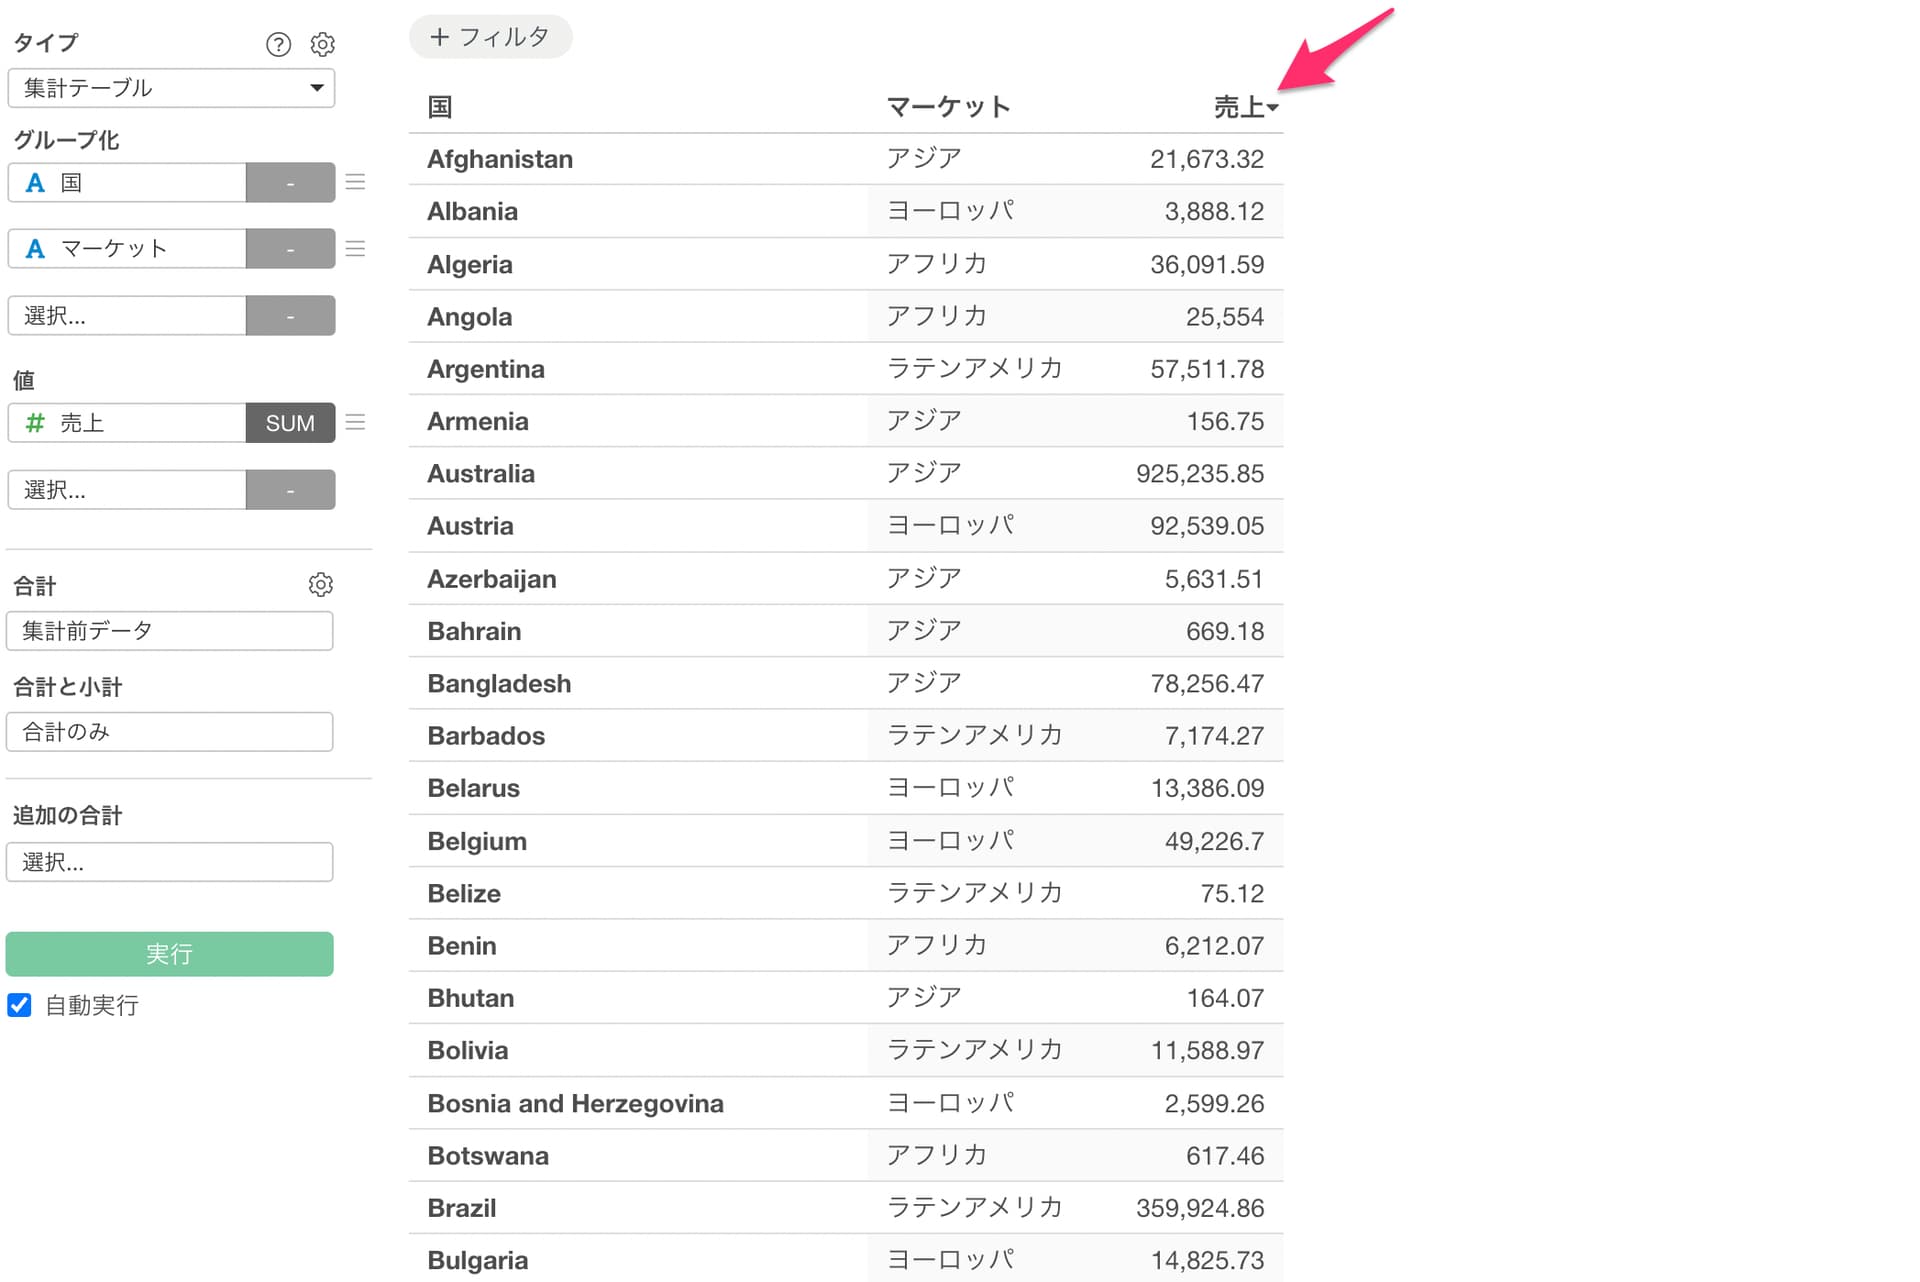
Task: Click drag handle beside 国 group field
Action: pyautogui.click(x=355, y=182)
